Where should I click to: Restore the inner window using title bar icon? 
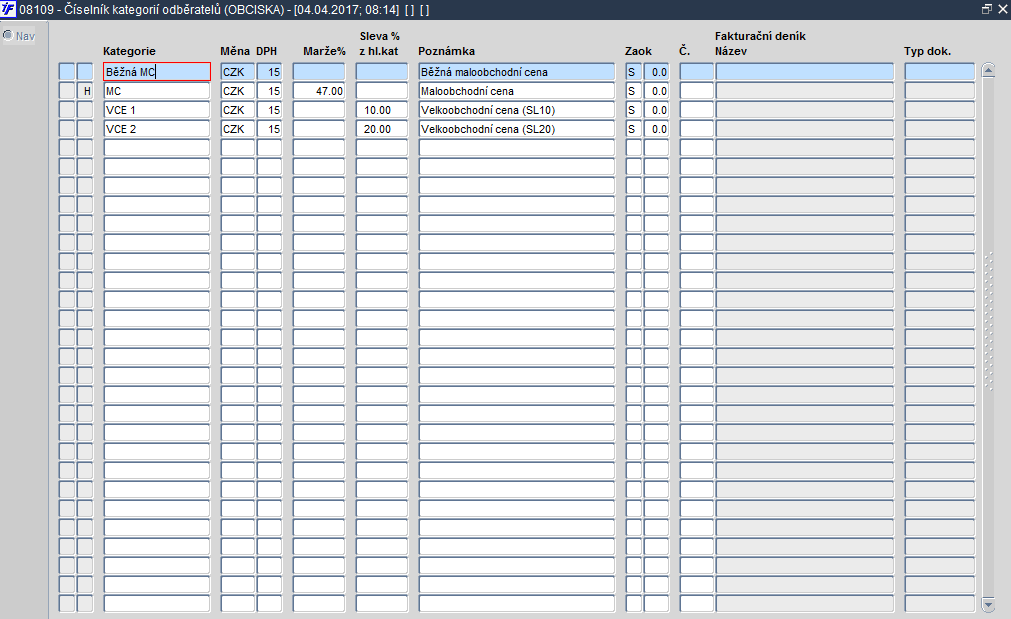tap(986, 9)
